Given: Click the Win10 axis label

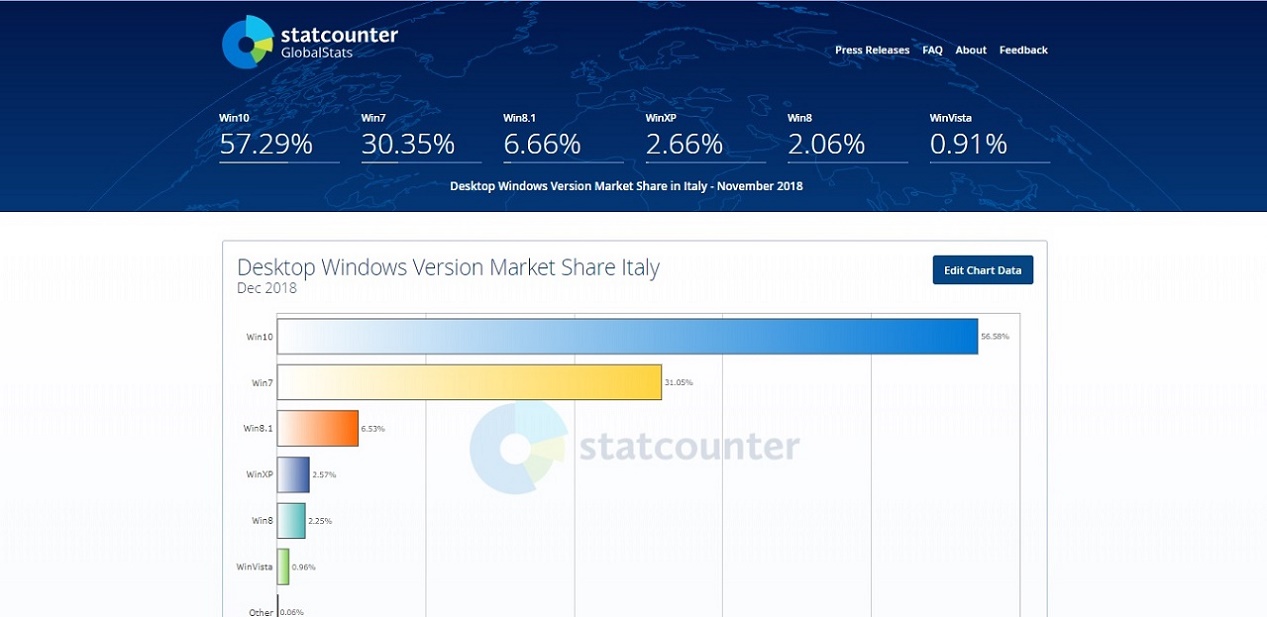Looking at the screenshot, I should pyautogui.click(x=260, y=337).
